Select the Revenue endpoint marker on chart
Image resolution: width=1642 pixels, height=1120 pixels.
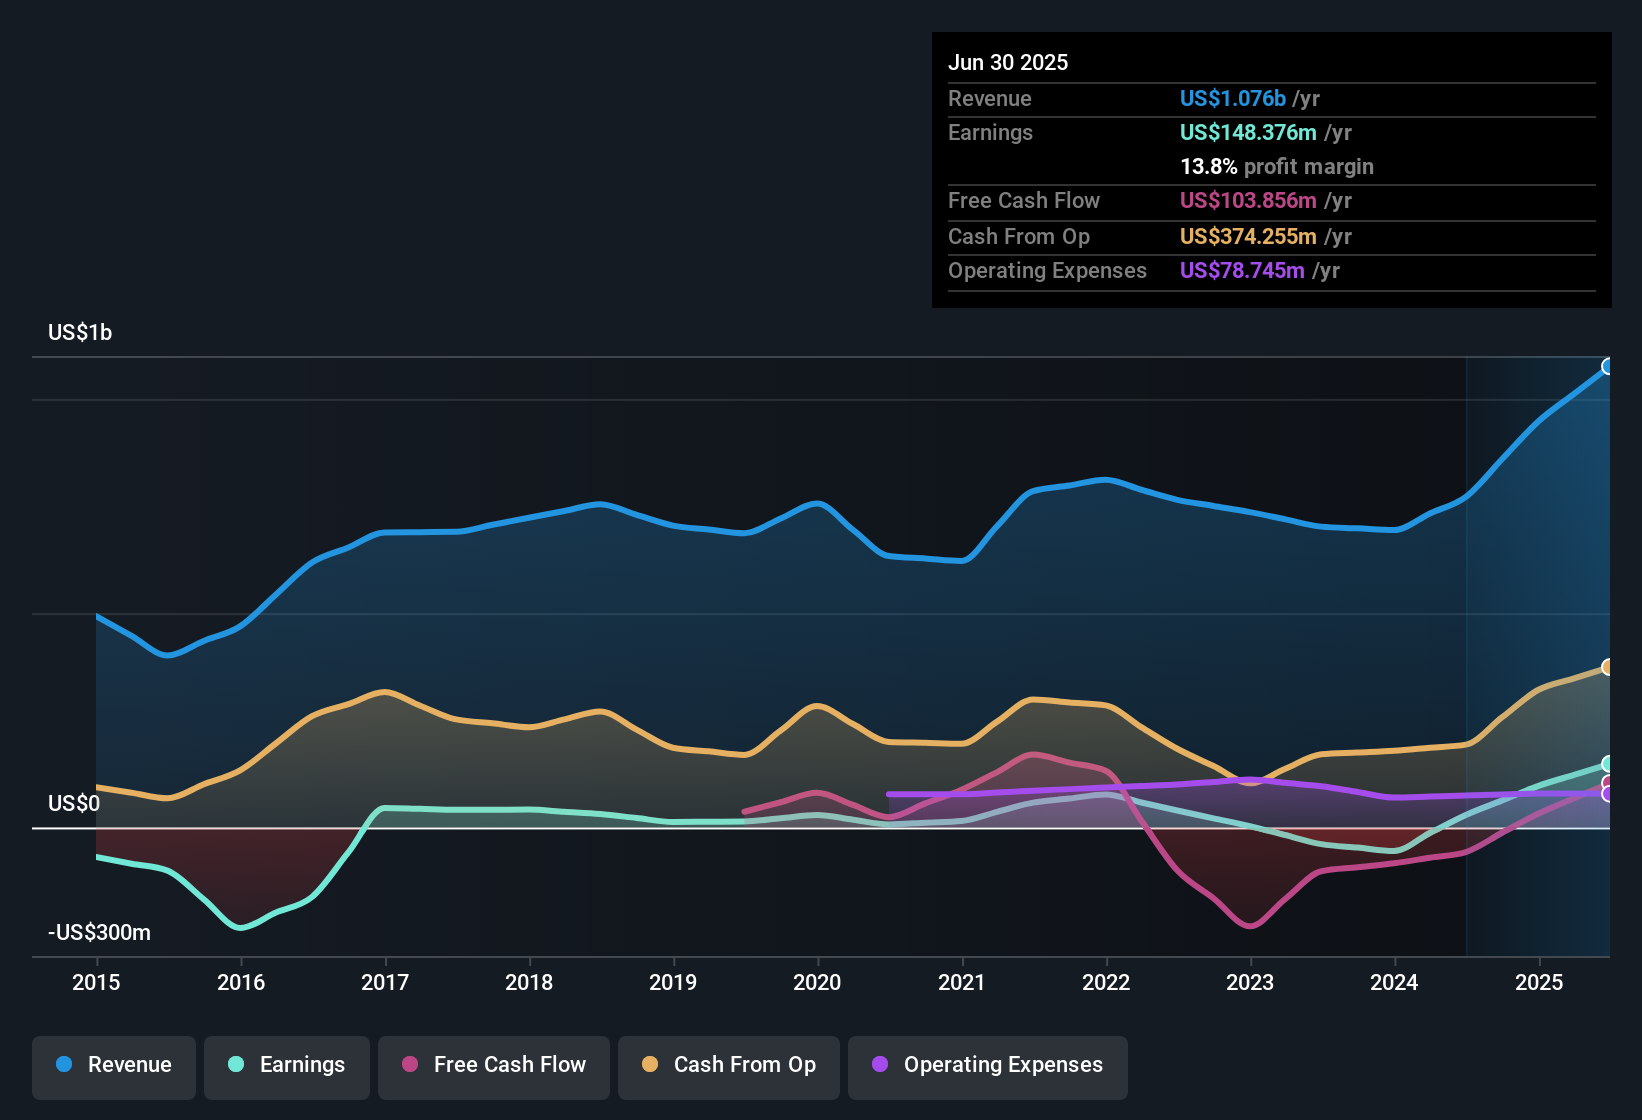tap(1607, 368)
